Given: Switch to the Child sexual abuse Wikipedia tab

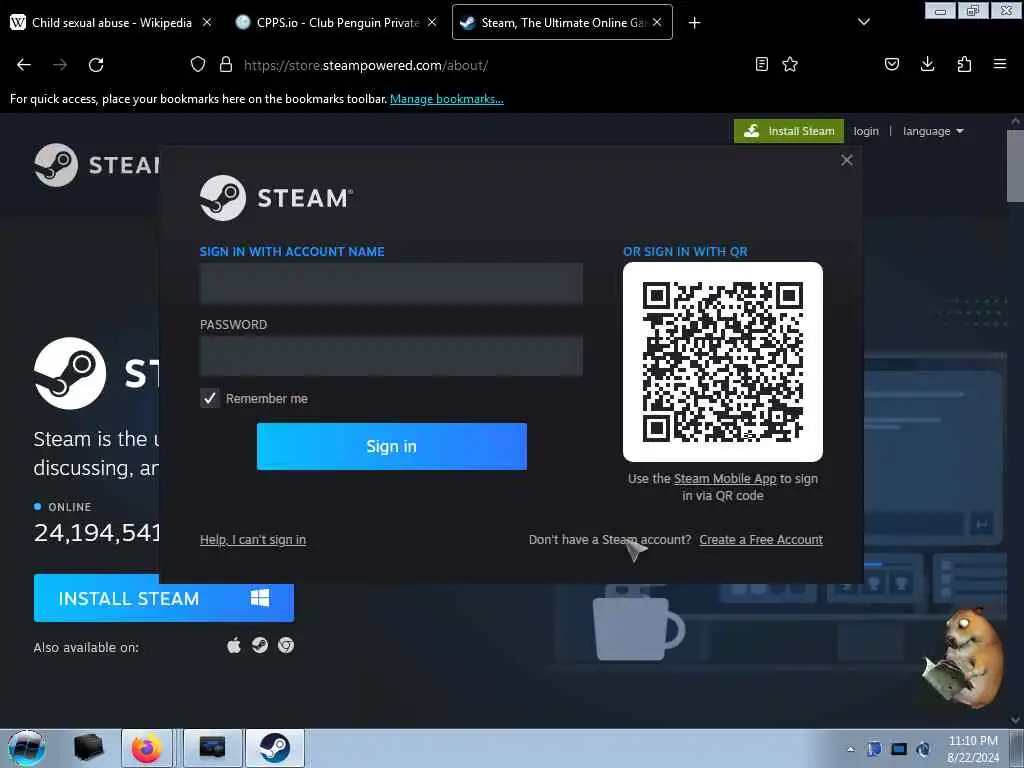Looking at the screenshot, I should (112, 22).
